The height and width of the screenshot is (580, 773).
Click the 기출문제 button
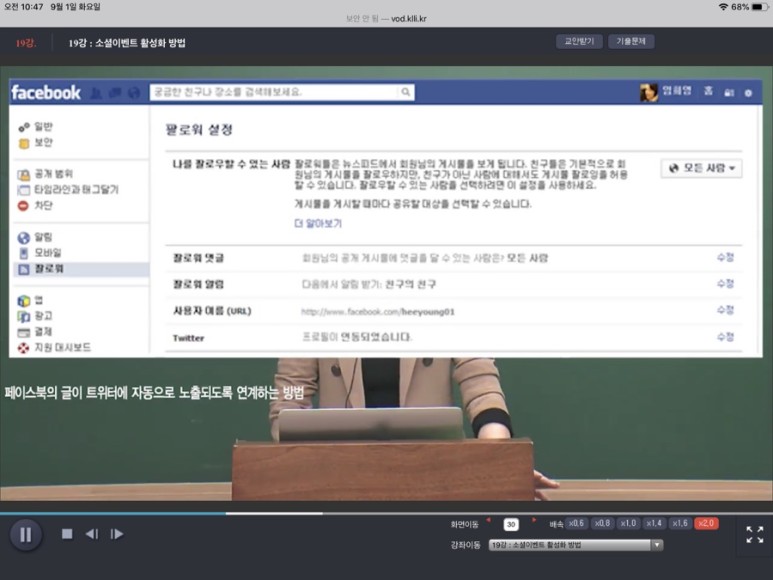click(x=631, y=41)
